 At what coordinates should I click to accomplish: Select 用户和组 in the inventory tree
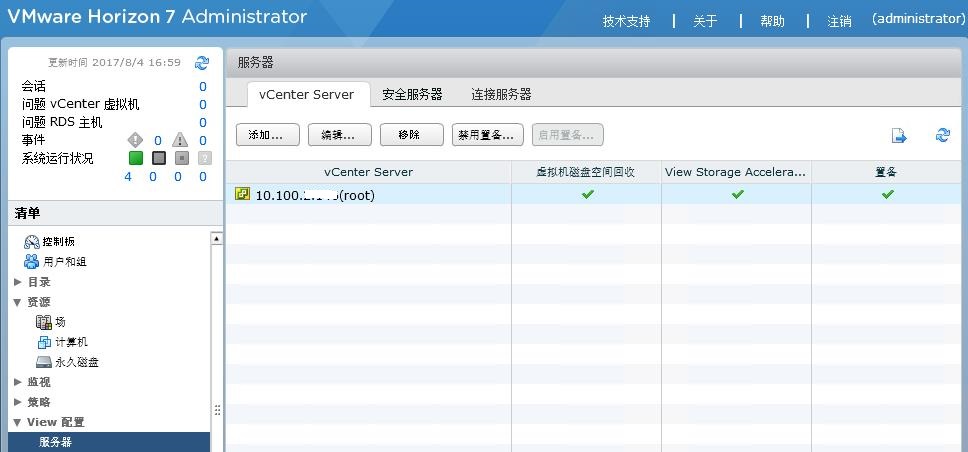(64, 262)
